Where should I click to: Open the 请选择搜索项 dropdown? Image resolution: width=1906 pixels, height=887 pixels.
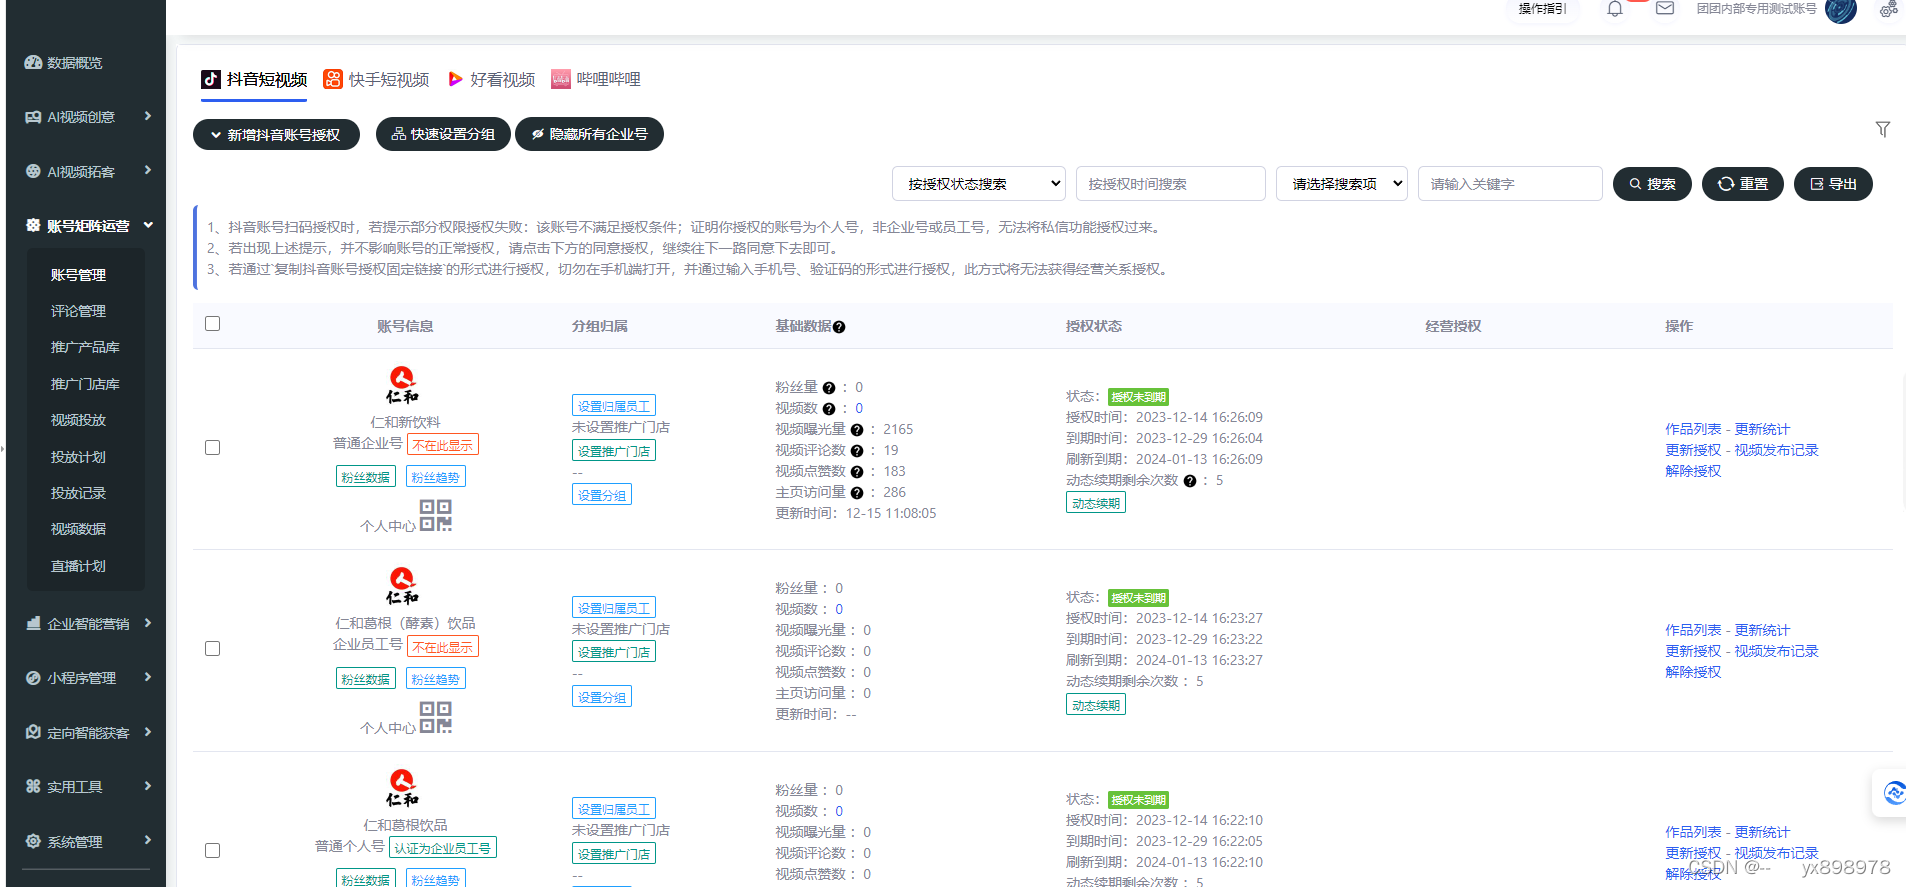[1342, 184]
